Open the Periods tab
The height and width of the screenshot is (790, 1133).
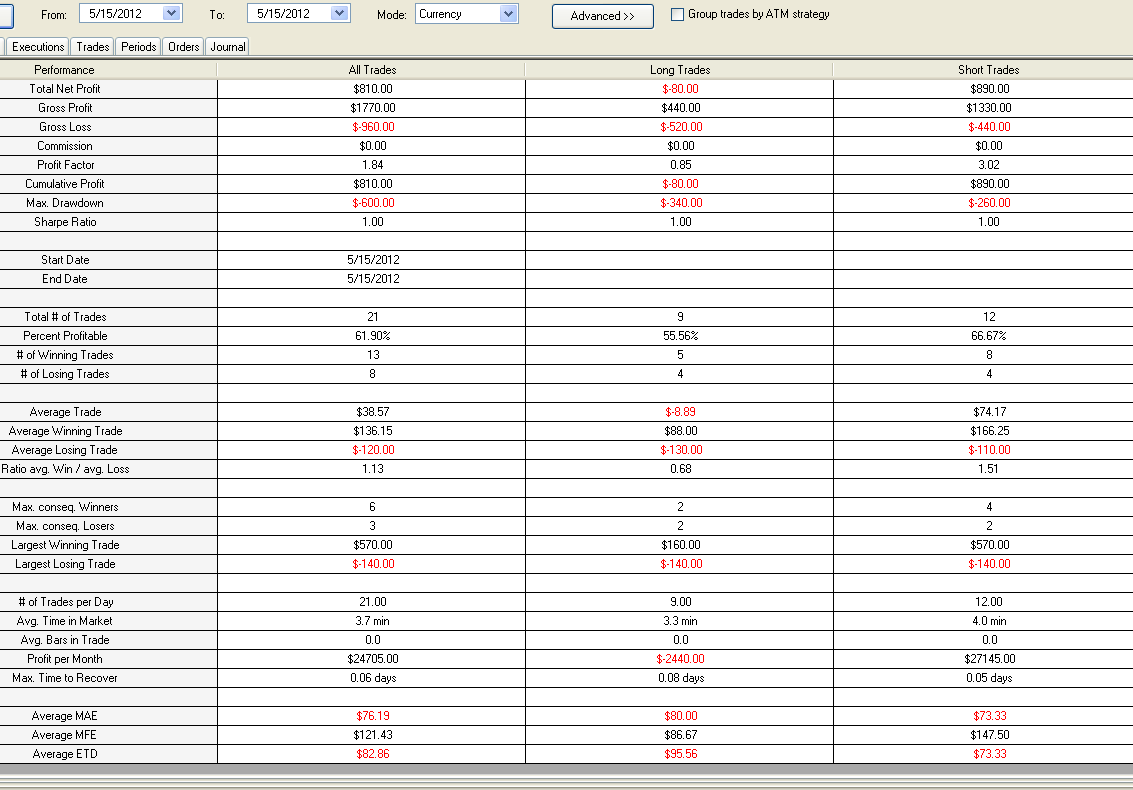[x=138, y=47]
